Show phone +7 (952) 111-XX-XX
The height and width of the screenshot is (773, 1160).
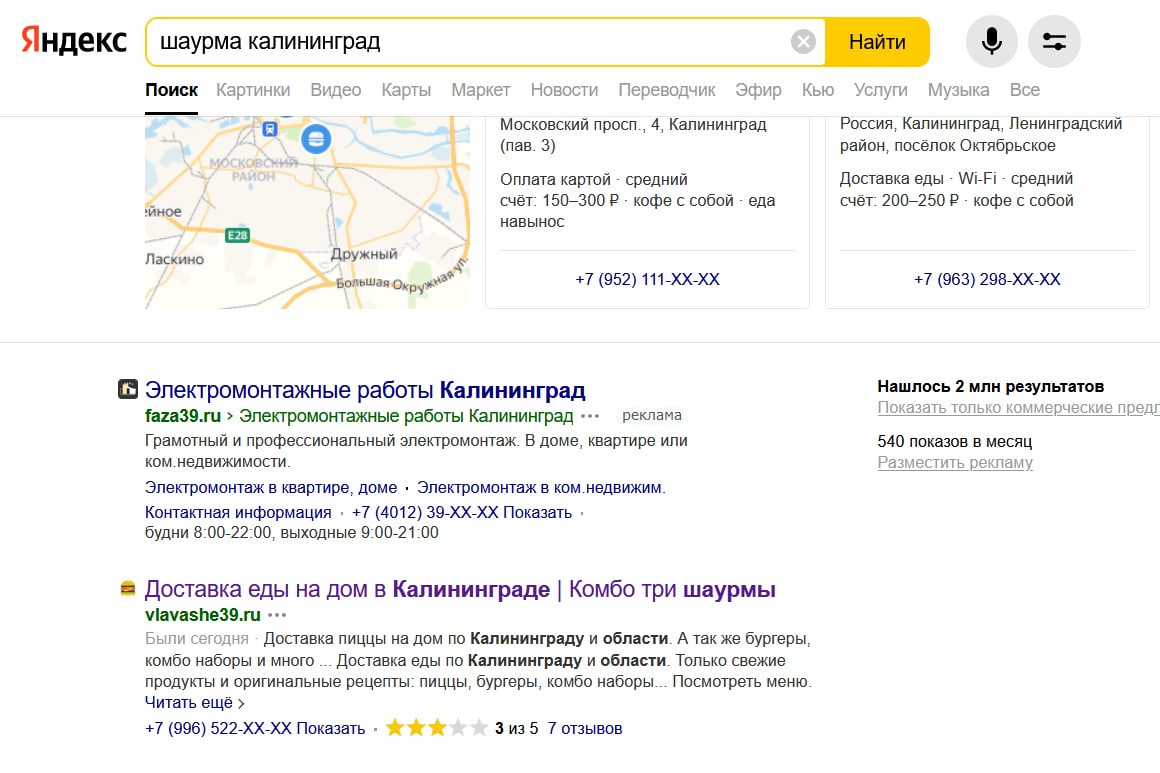[647, 280]
